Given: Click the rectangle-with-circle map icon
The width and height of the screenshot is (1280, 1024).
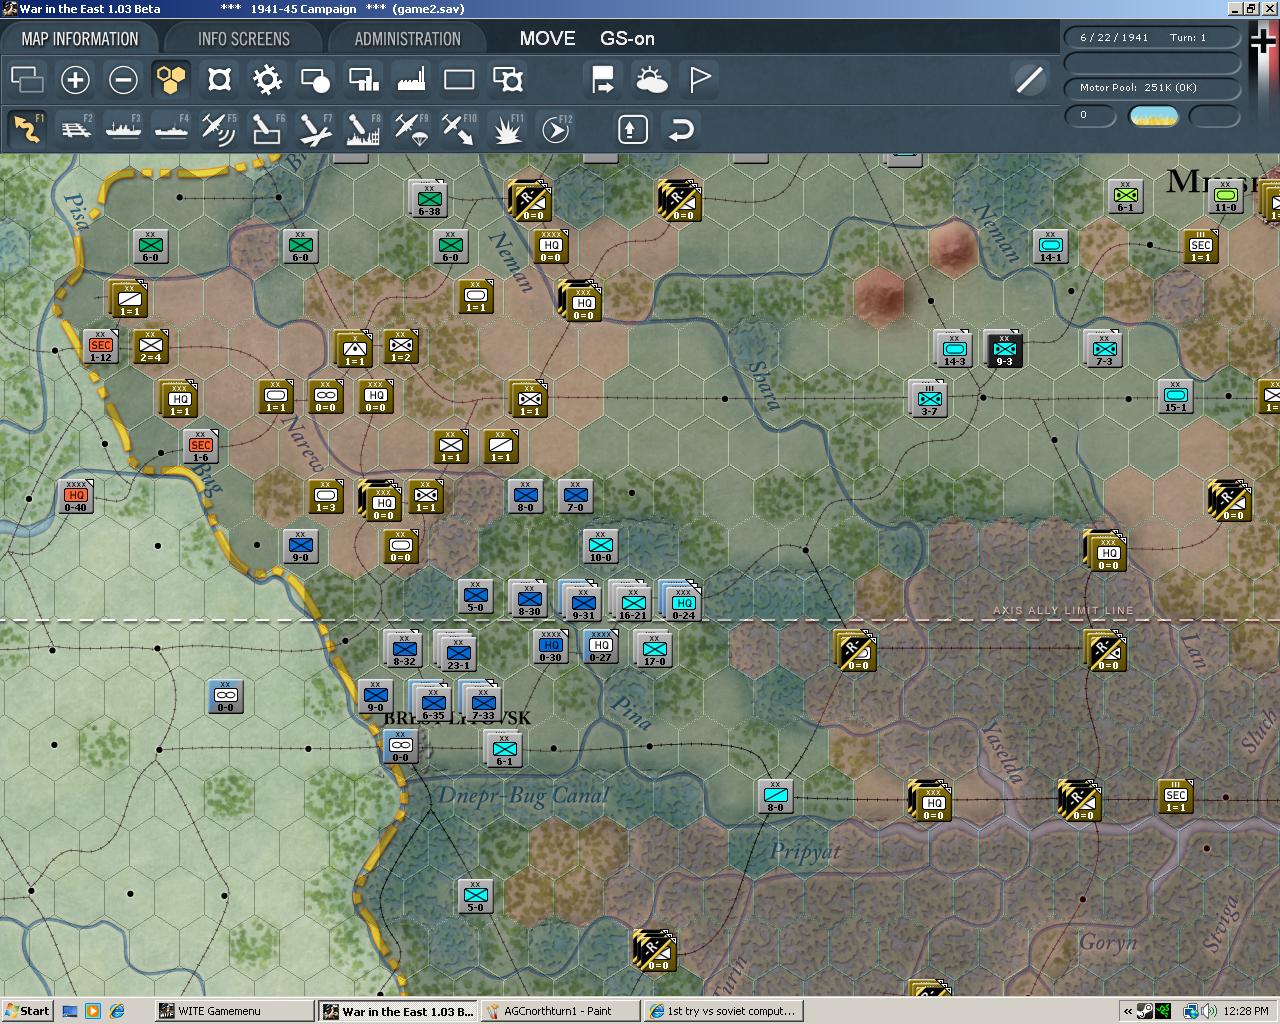Looking at the screenshot, I should pyautogui.click(x=315, y=79).
